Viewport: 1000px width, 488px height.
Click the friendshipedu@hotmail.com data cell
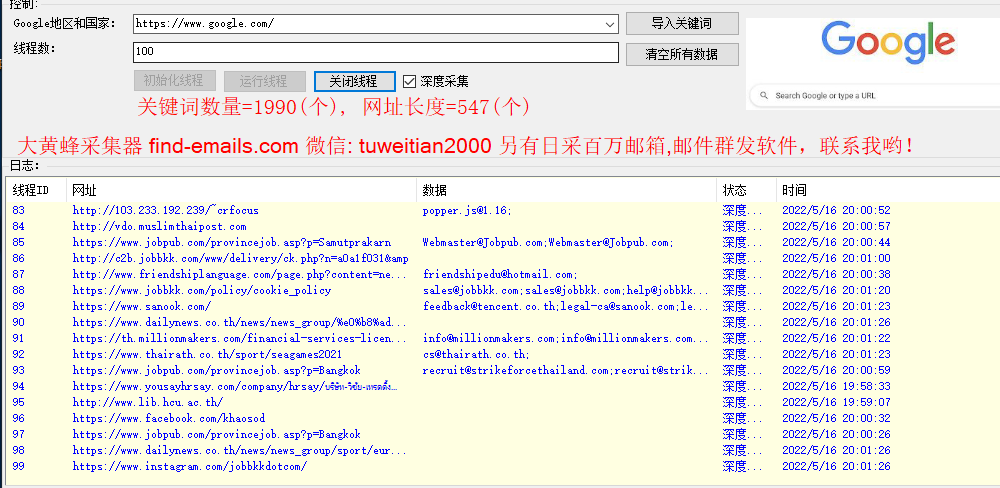tap(500, 274)
